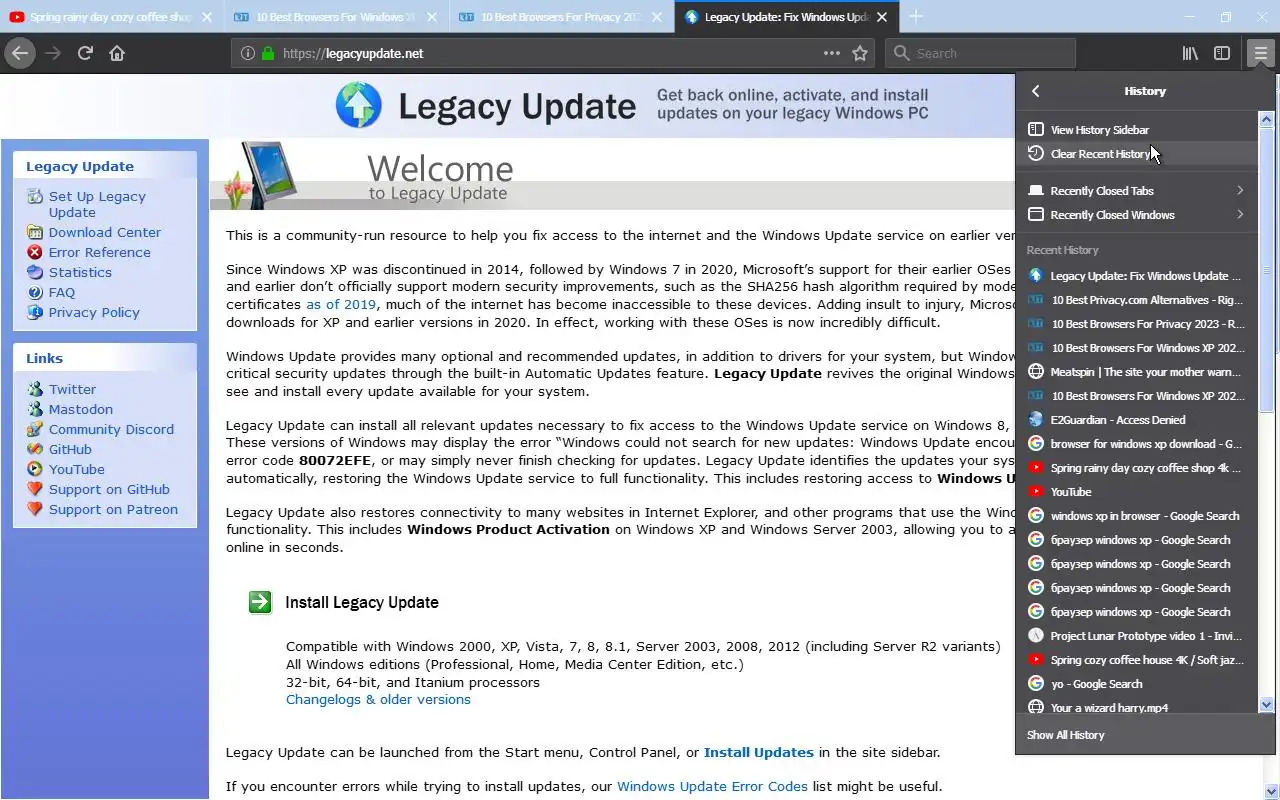Open history entry yo - Google Search
This screenshot has height=800, width=1280.
coord(1137,684)
